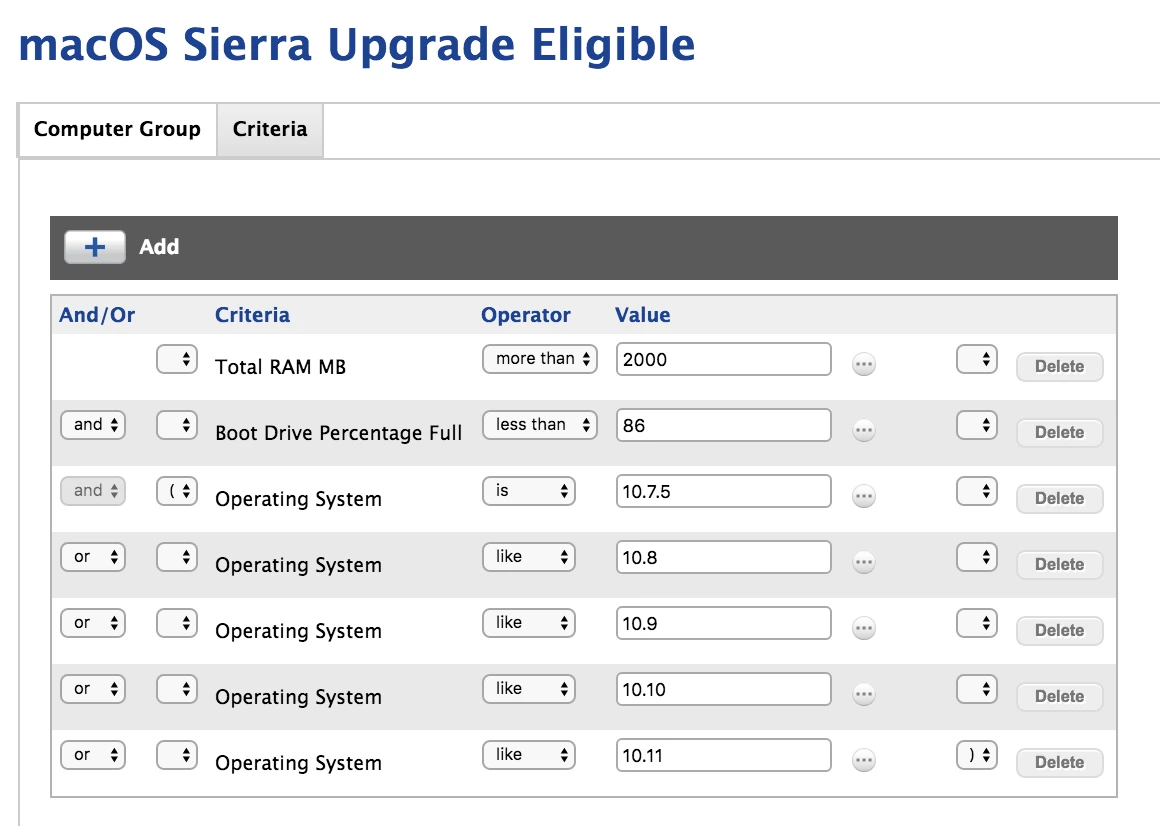Click the 'Total RAM MB' criteria label
The width and height of the screenshot is (1160, 826).
[280, 367]
